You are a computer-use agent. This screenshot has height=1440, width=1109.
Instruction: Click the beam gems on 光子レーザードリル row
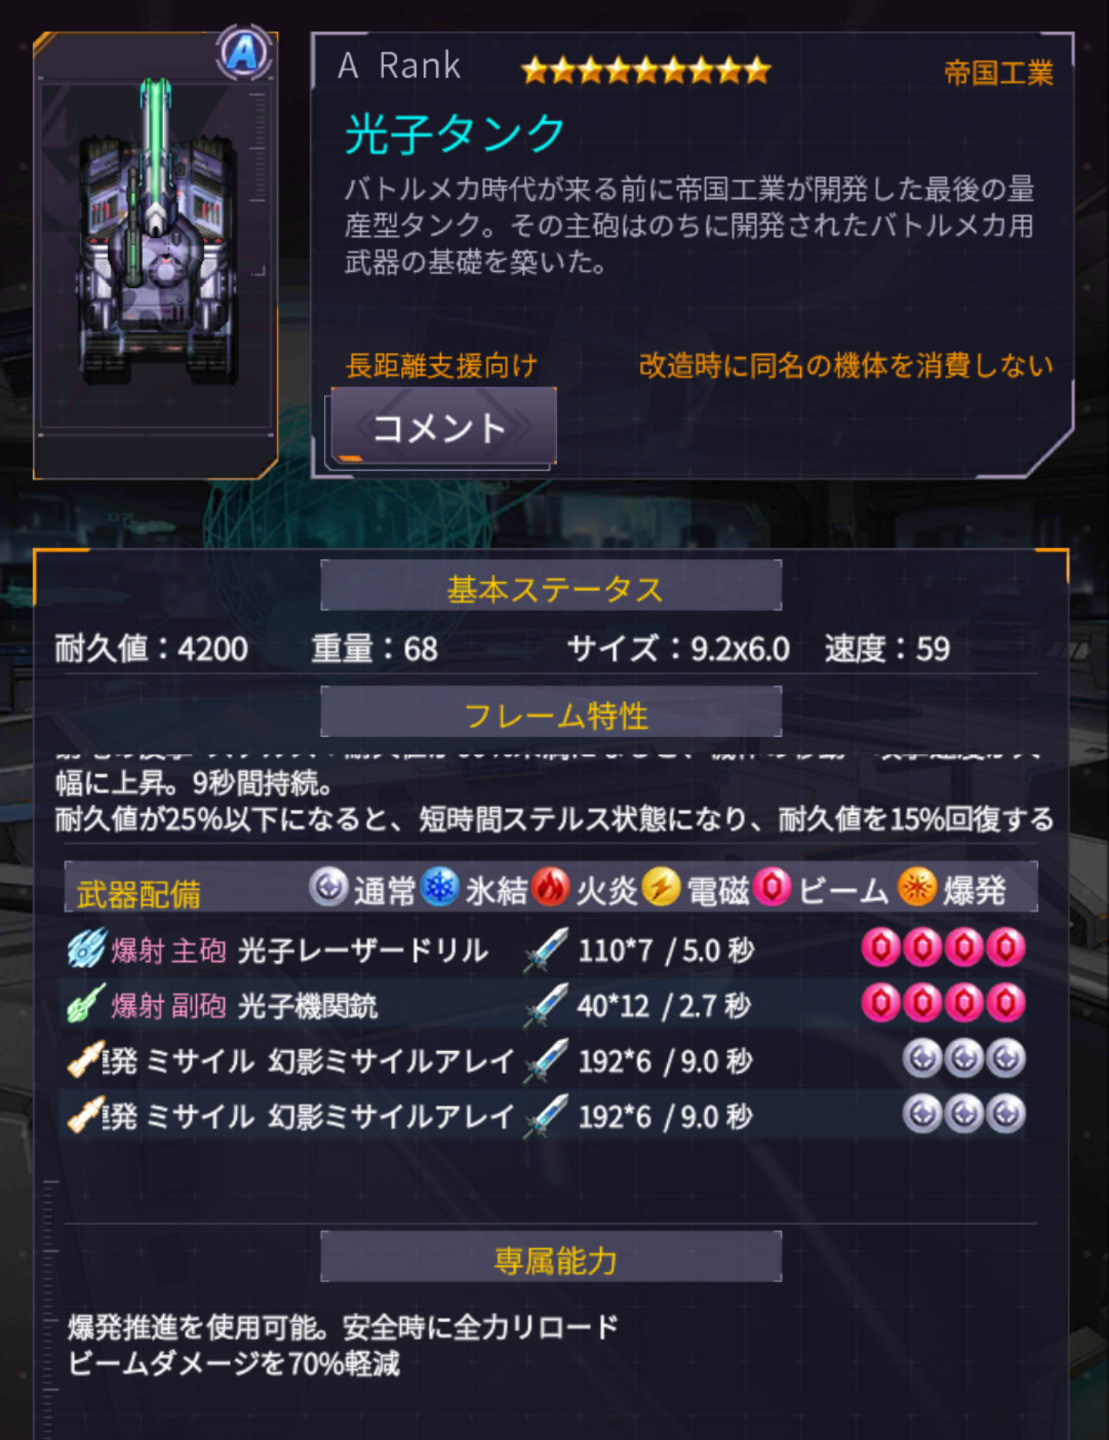click(x=943, y=948)
